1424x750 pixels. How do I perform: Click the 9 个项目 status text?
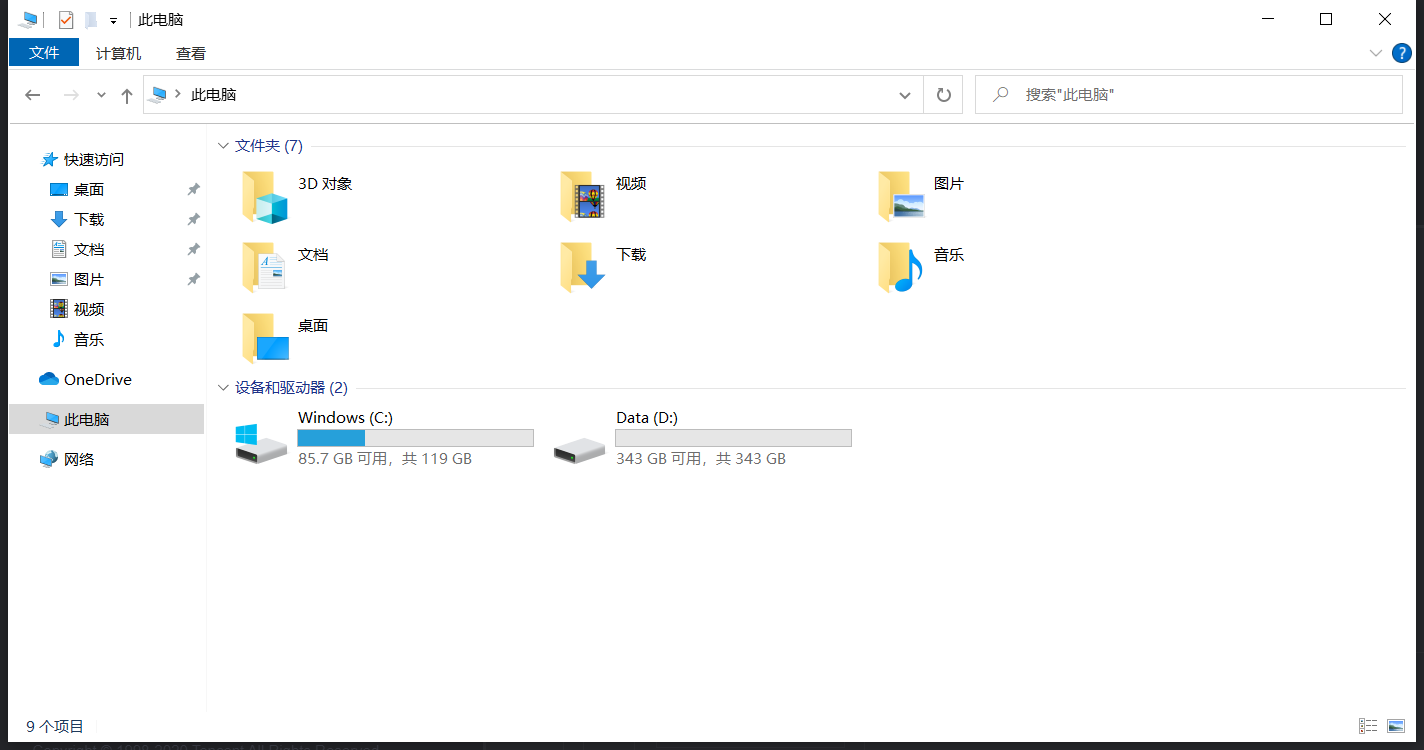[55, 727]
